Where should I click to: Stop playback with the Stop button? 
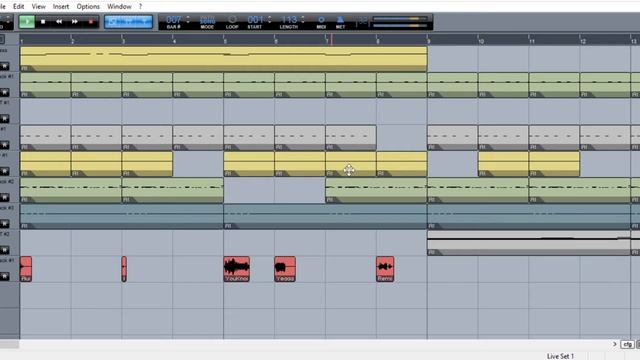(x=43, y=22)
